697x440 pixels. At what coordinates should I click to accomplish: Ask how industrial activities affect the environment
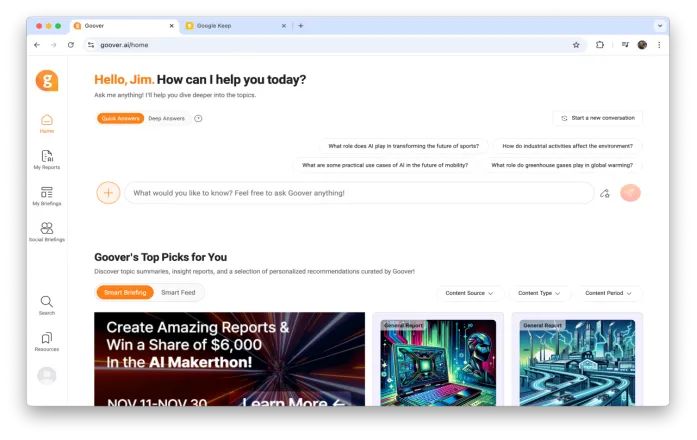[567, 146]
